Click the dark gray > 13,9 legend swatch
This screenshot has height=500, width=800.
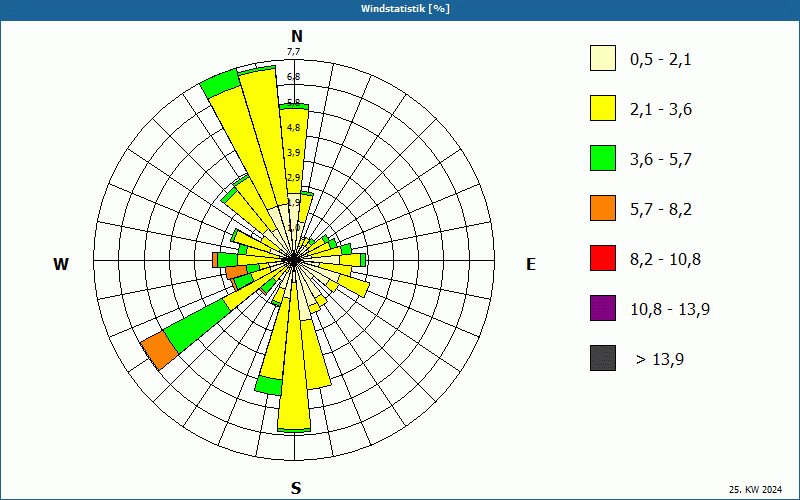603,358
